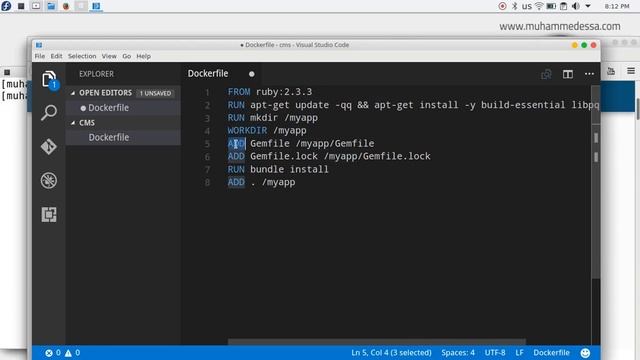Open the Selection menu
The width and height of the screenshot is (640, 360).
click(82, 56)
